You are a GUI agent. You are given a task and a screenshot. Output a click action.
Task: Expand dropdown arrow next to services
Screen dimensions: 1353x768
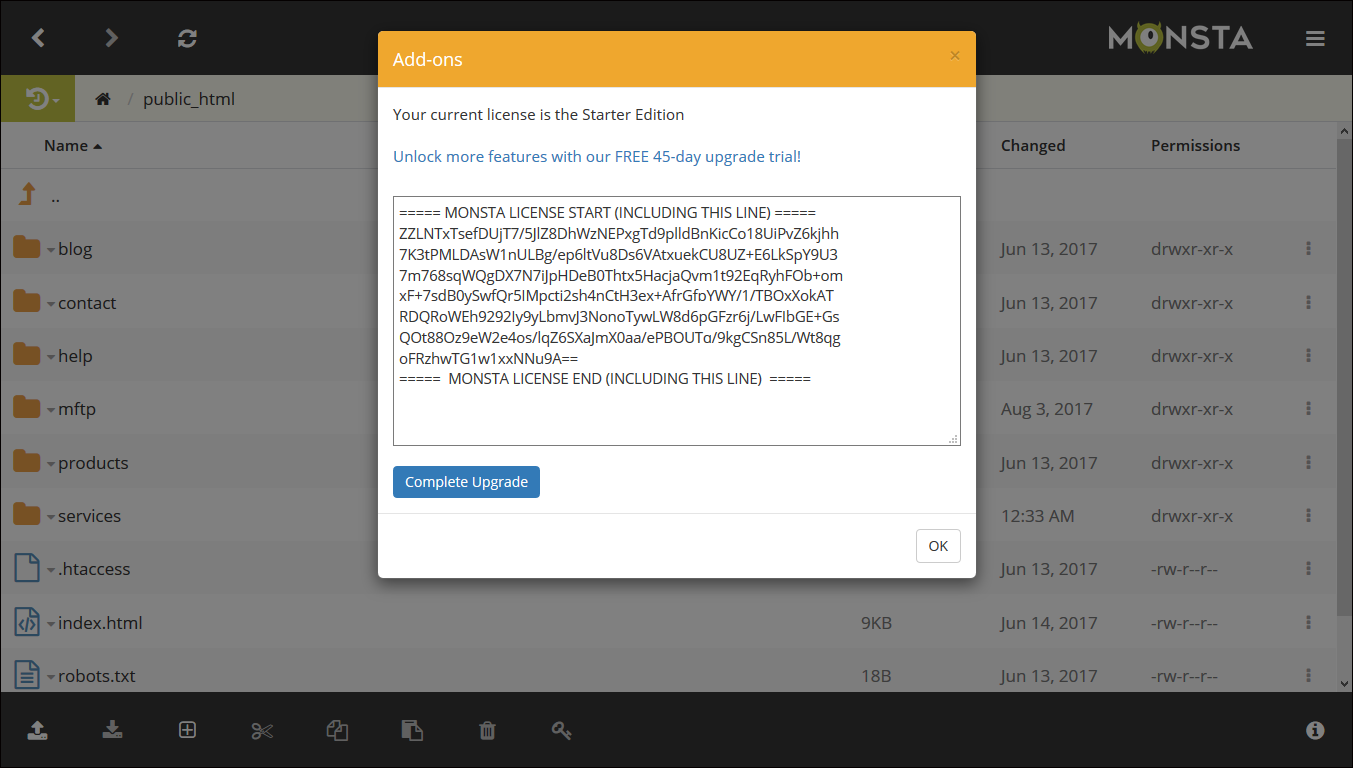coord(50,517)
